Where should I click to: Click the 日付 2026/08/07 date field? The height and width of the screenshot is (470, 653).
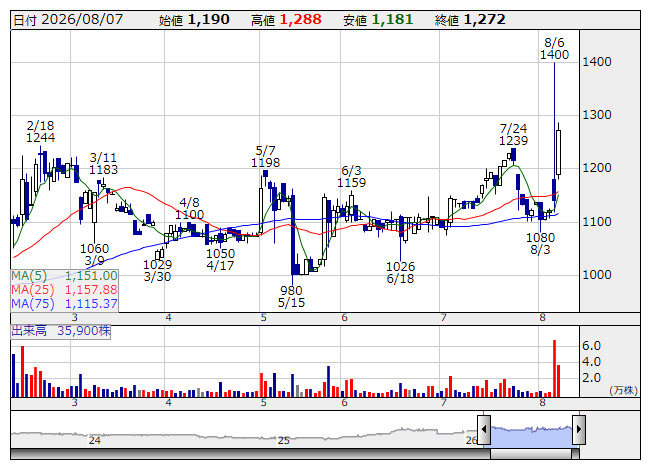(x=68, y=20)
